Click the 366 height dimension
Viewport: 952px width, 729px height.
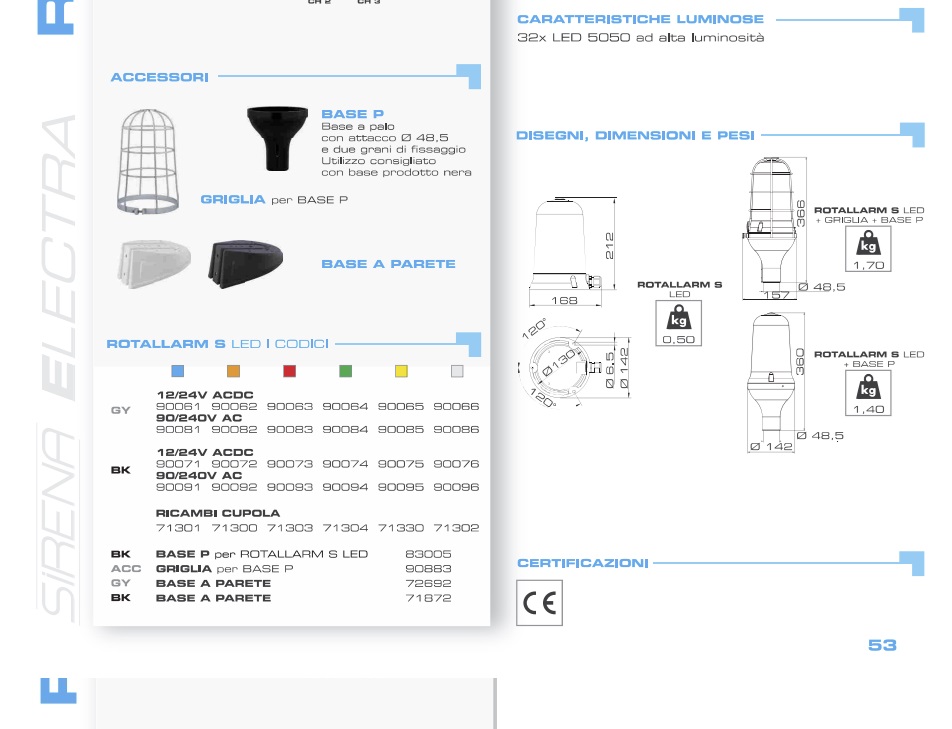click(x=800, y=214)
